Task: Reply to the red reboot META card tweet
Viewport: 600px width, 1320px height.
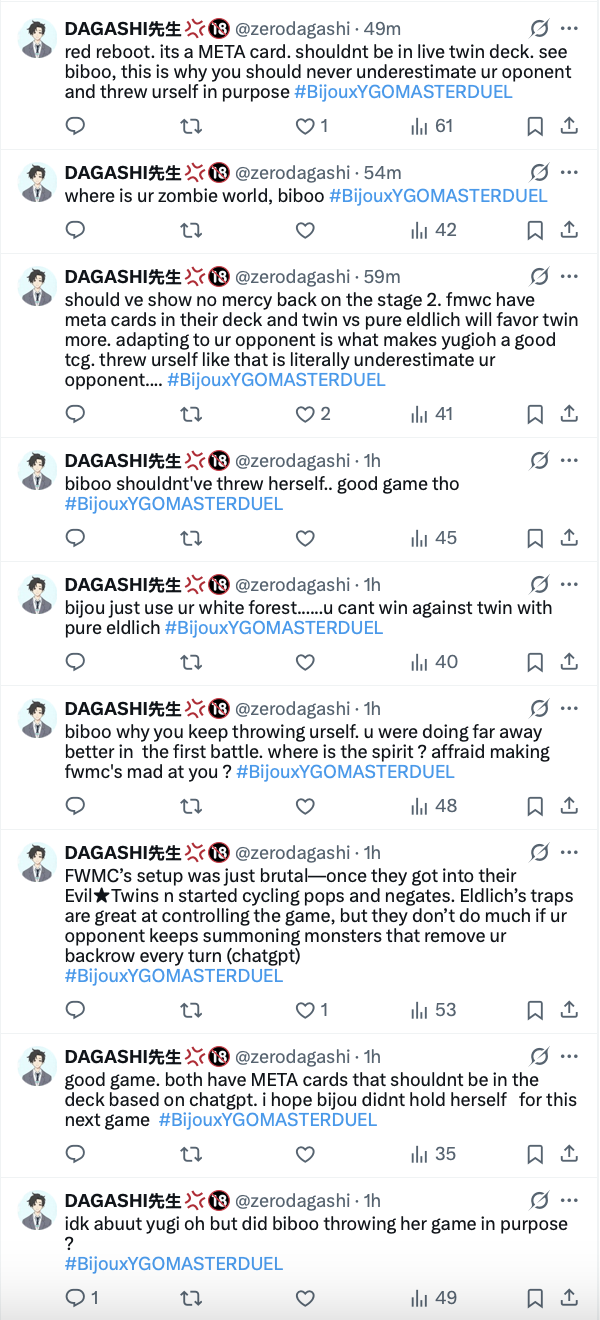Action: point(75,126)
